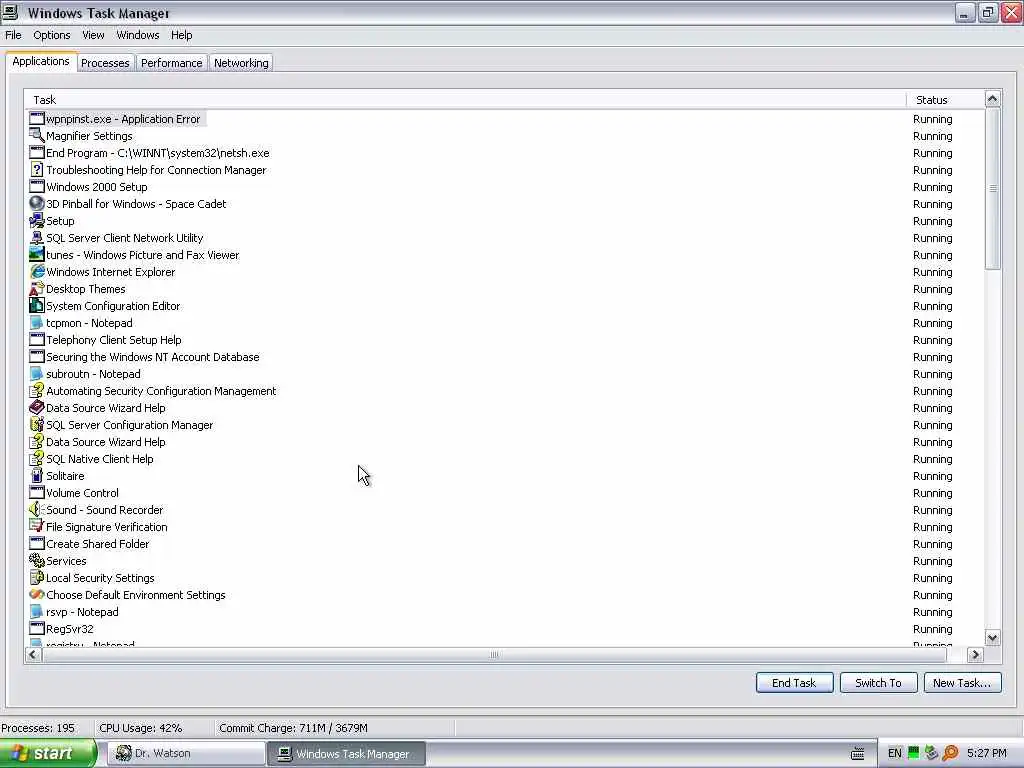Click the File Signature Verification icon
Screen dimensions: 1024x768
(37, 526)
